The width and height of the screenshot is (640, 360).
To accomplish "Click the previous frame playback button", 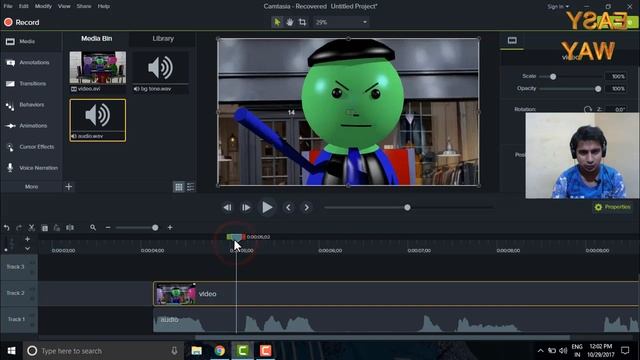I will coord(227,208).
